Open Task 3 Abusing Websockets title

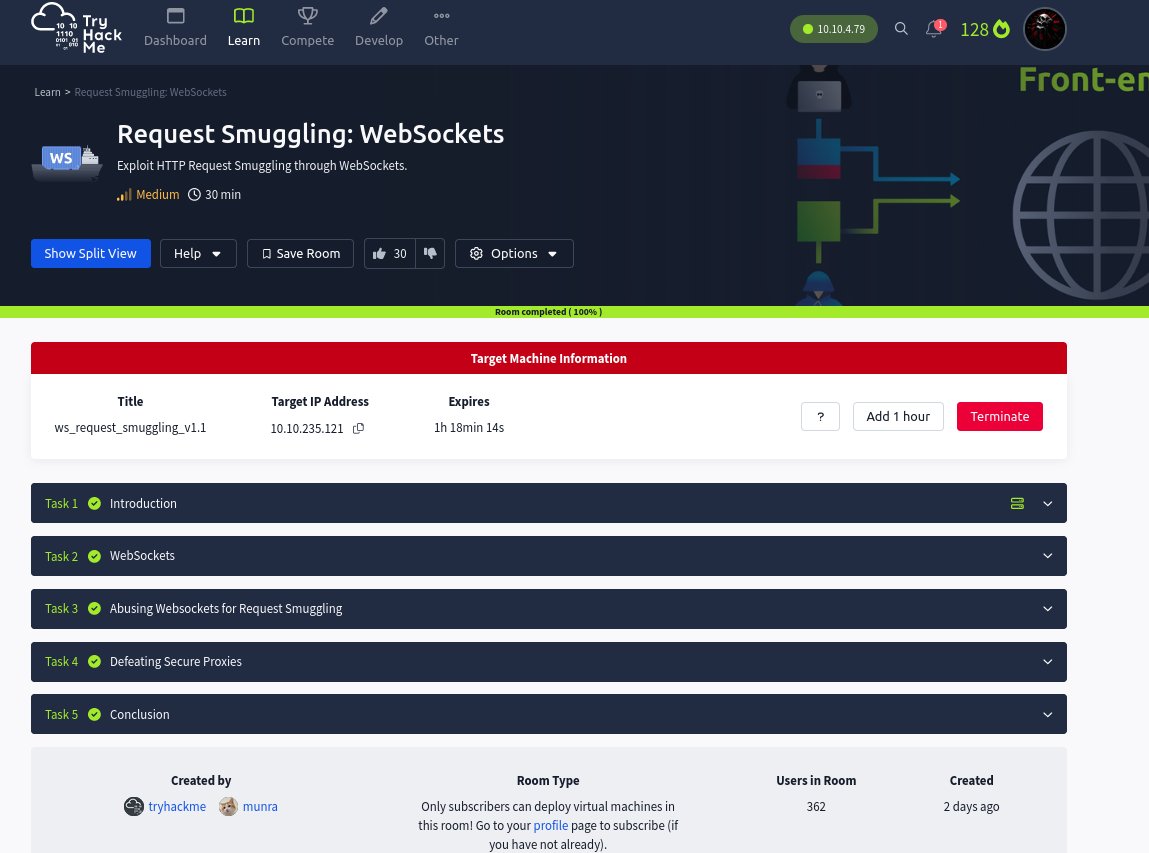[x=226, y=609]
